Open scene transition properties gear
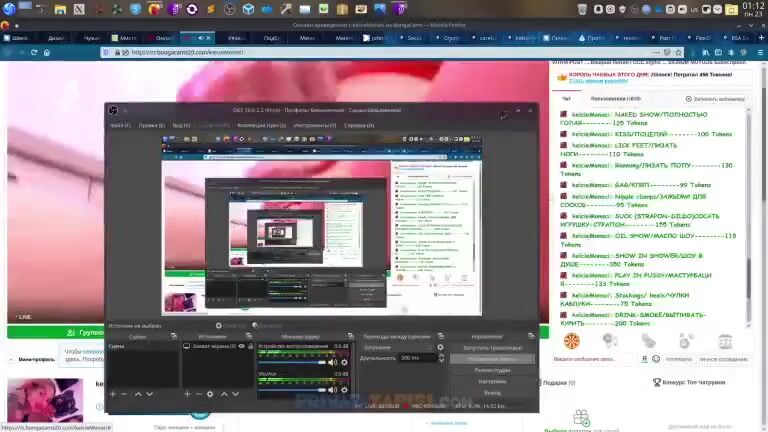768x432 pixels. point(441,347)
